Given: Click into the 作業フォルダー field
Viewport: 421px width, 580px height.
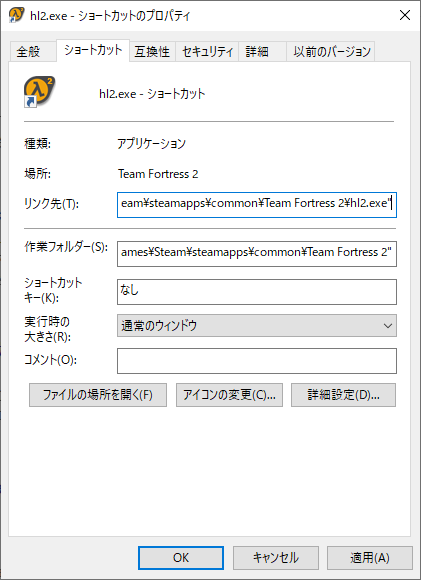Looking at the screenshot, I should pos(257,254).
